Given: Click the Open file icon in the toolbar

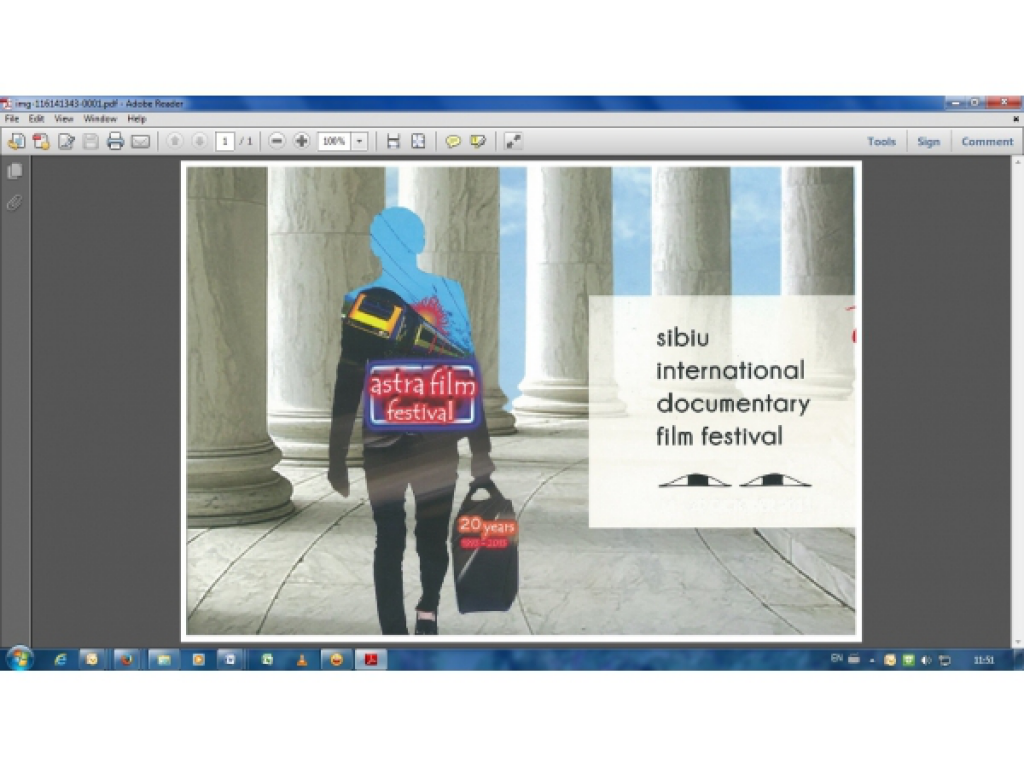Looking at the screenshot, I should click(16, 141).
